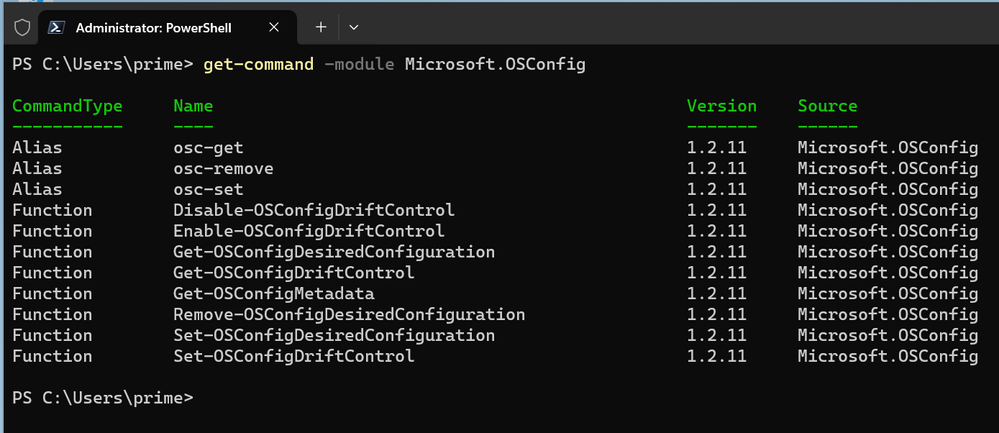Click Set-OSConfigDriftControl function name
Viewport: 999px width, 433px height.
tap(294, 356)
